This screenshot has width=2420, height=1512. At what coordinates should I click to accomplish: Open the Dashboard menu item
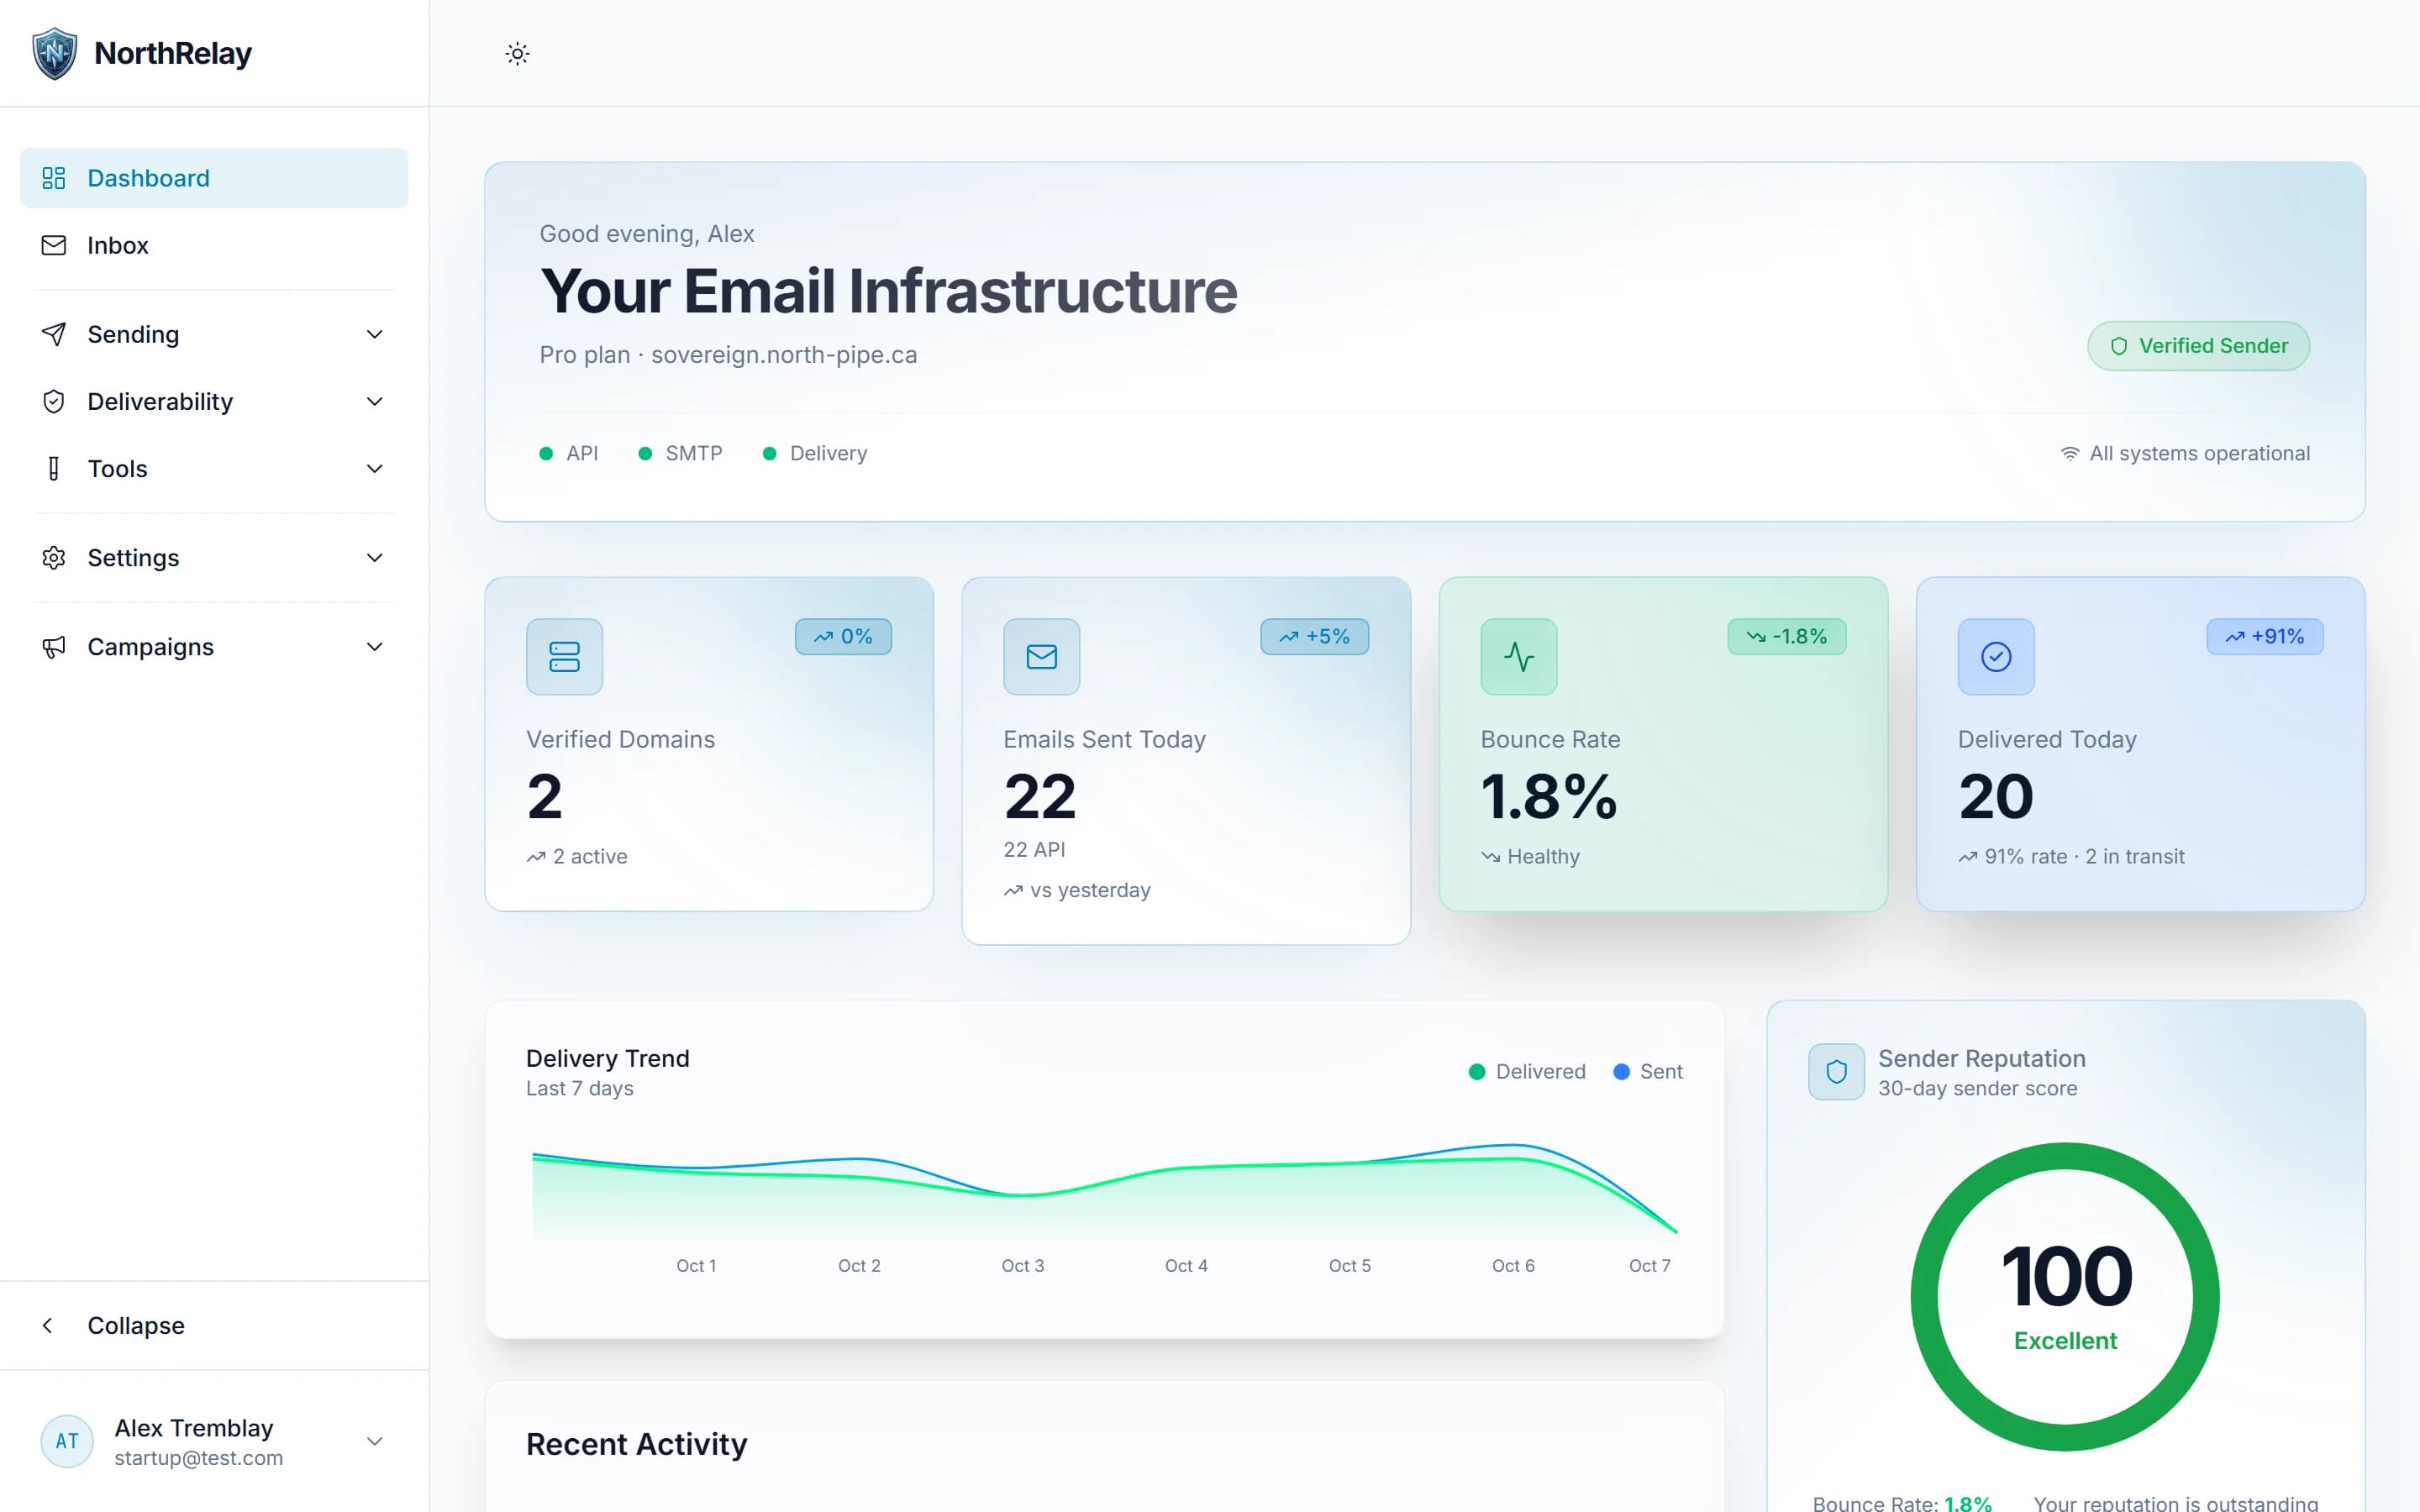click(x=214, y=178)
